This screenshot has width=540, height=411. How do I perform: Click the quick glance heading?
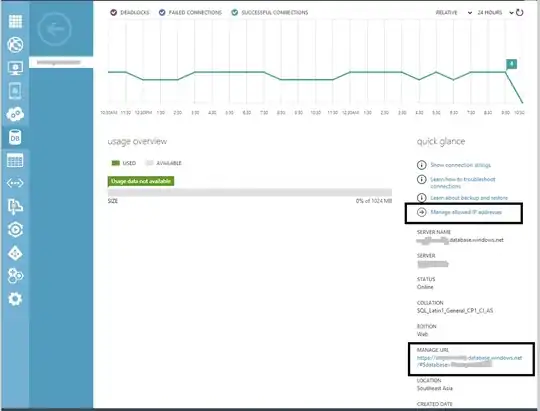[x=441, y=142]
